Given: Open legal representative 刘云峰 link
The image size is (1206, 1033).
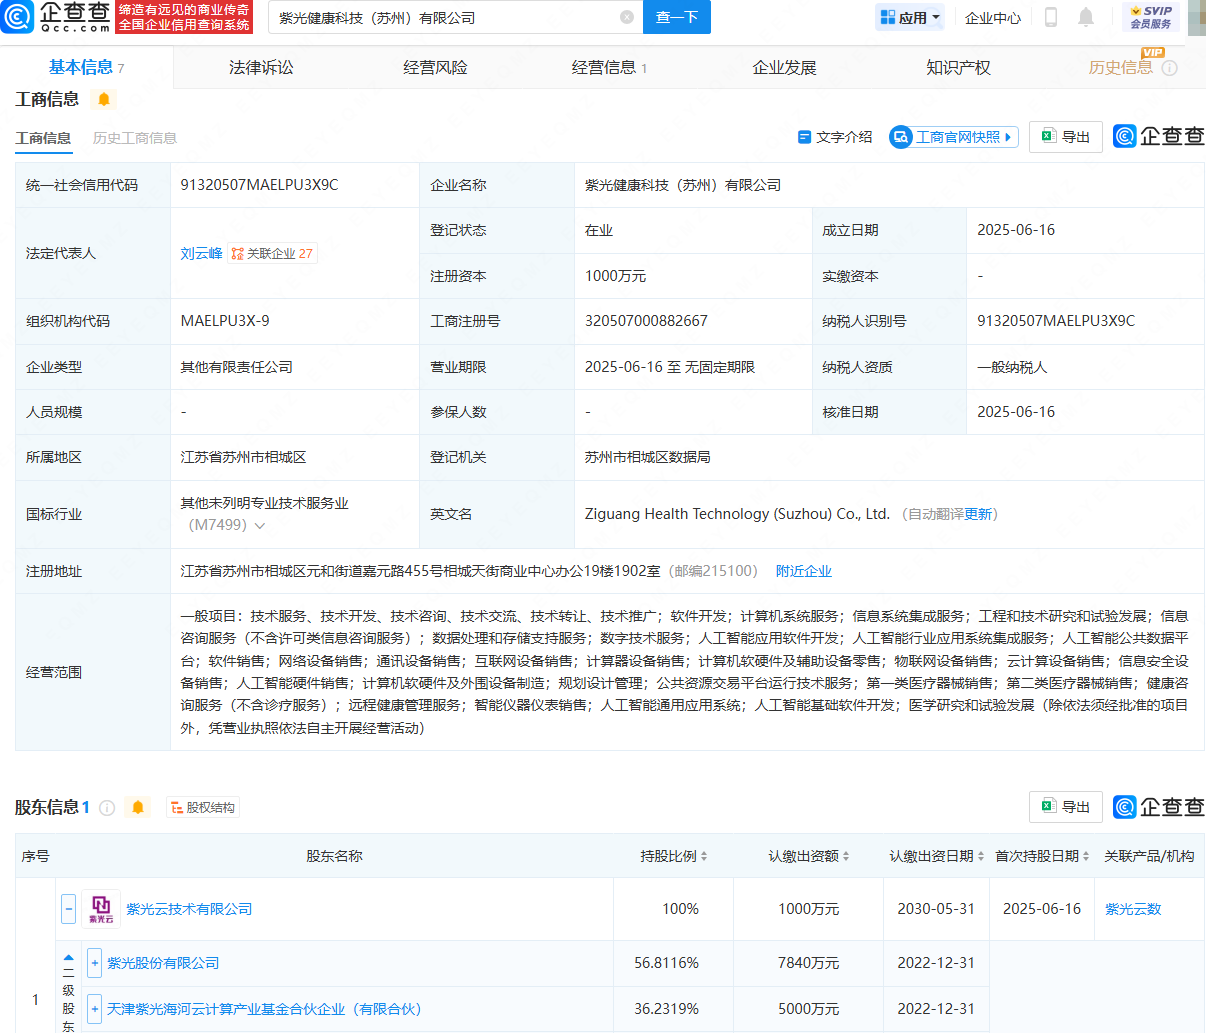Looking at the screenshot, I should 201,253.
